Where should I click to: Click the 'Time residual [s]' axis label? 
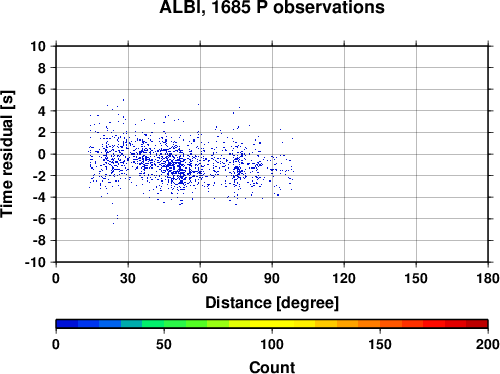(7, 154)
